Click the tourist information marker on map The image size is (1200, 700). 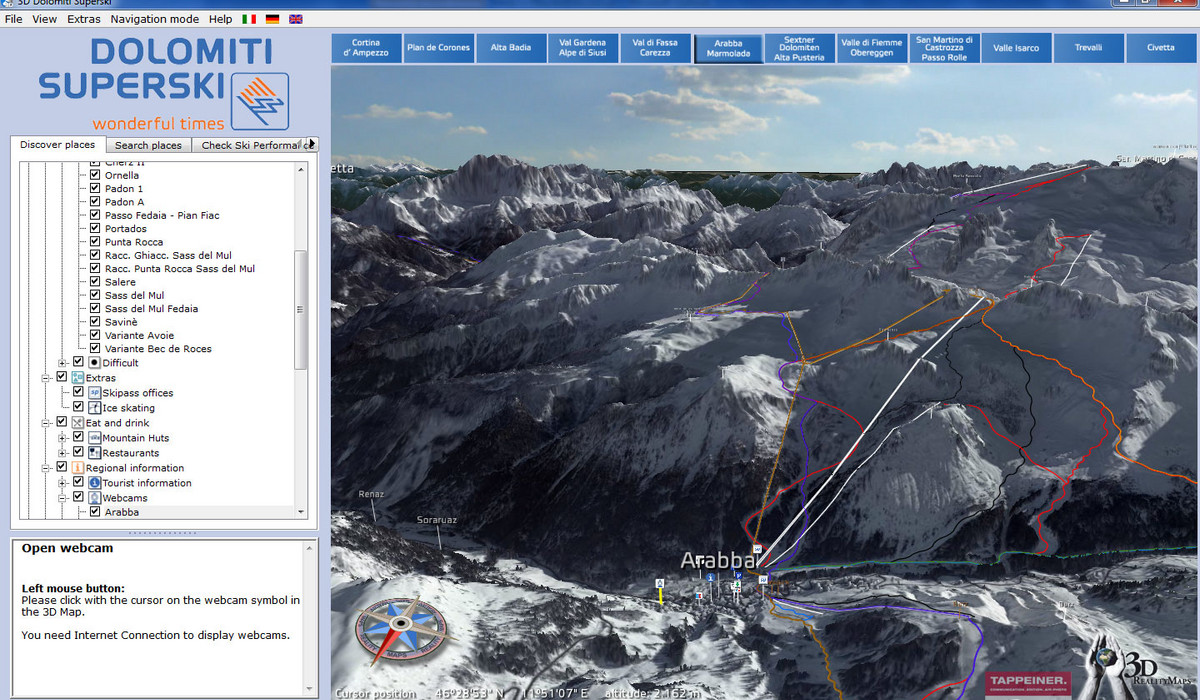(x=710, y=579)
